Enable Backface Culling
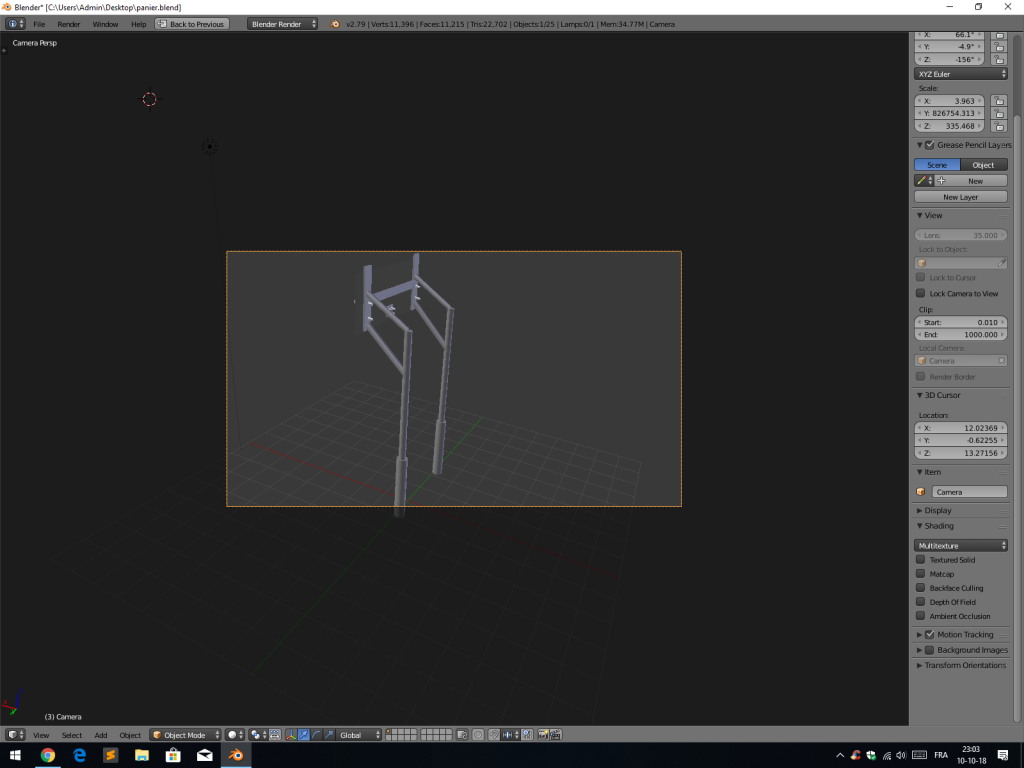Screen dimensions: 1024x768 pyautogui.click(x=920, y=588)
